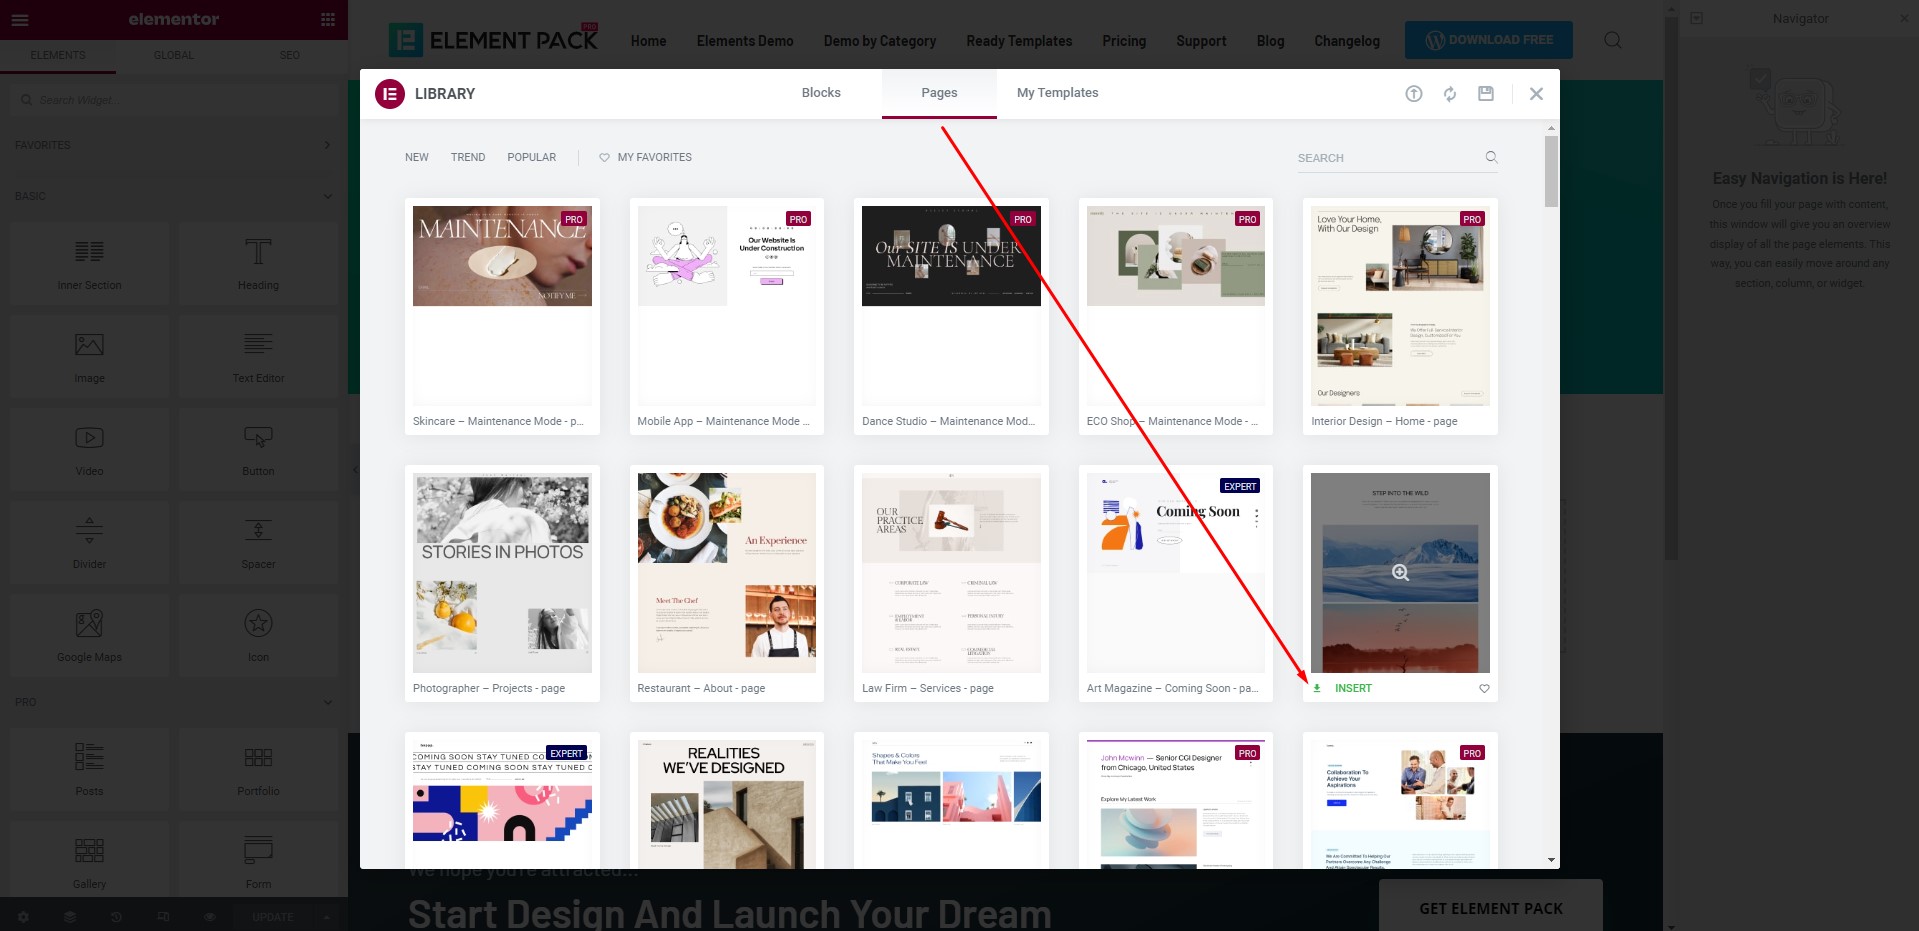The height and width of the screenshot is (931, 1919).
Task: Open the Update button dropdown arrow
Action: pyautogui.click(x=327, y=916)
